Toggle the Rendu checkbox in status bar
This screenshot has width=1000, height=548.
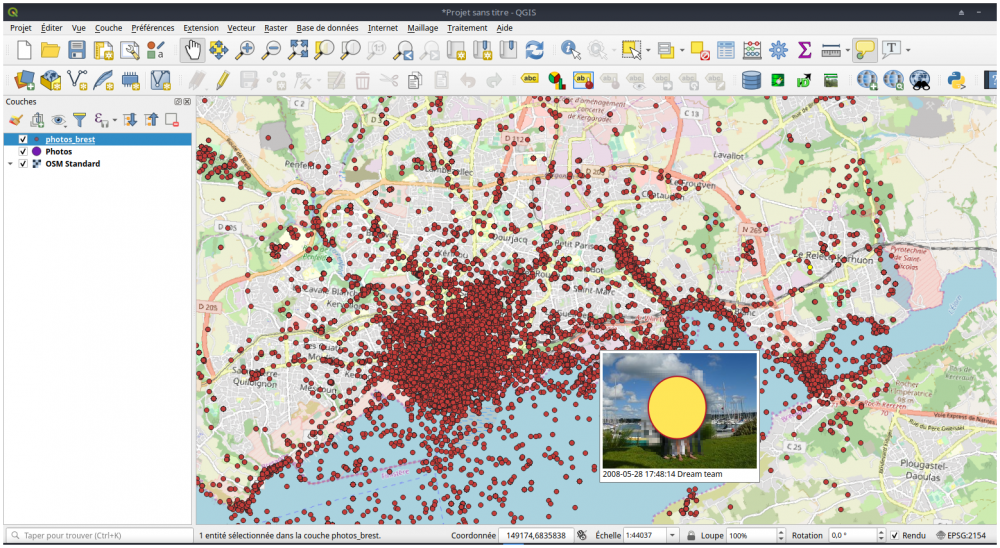point(895,536)
